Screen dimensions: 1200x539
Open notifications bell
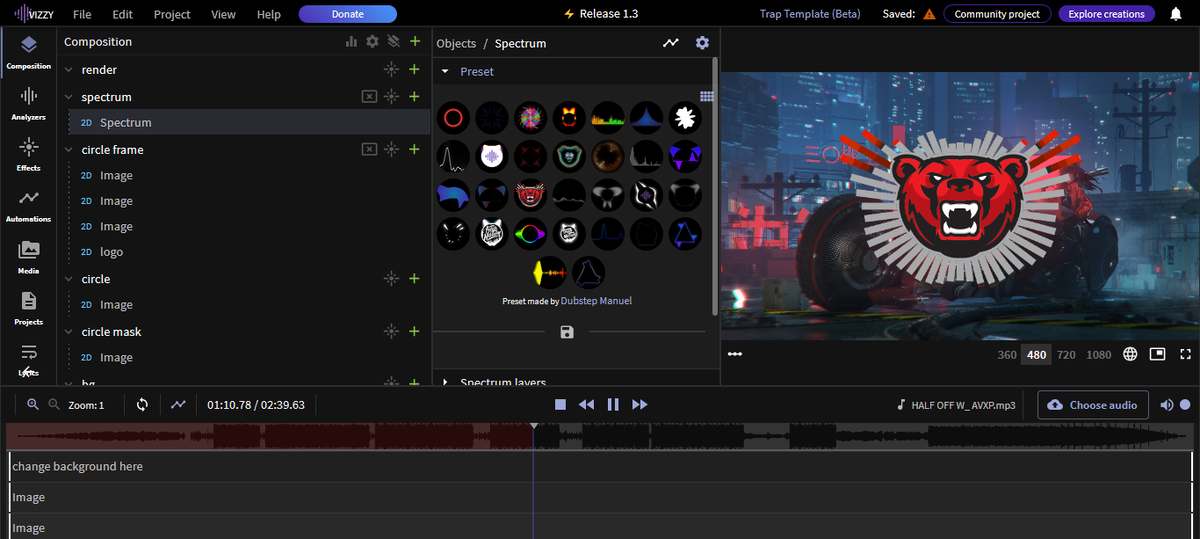click(1176, 14)
